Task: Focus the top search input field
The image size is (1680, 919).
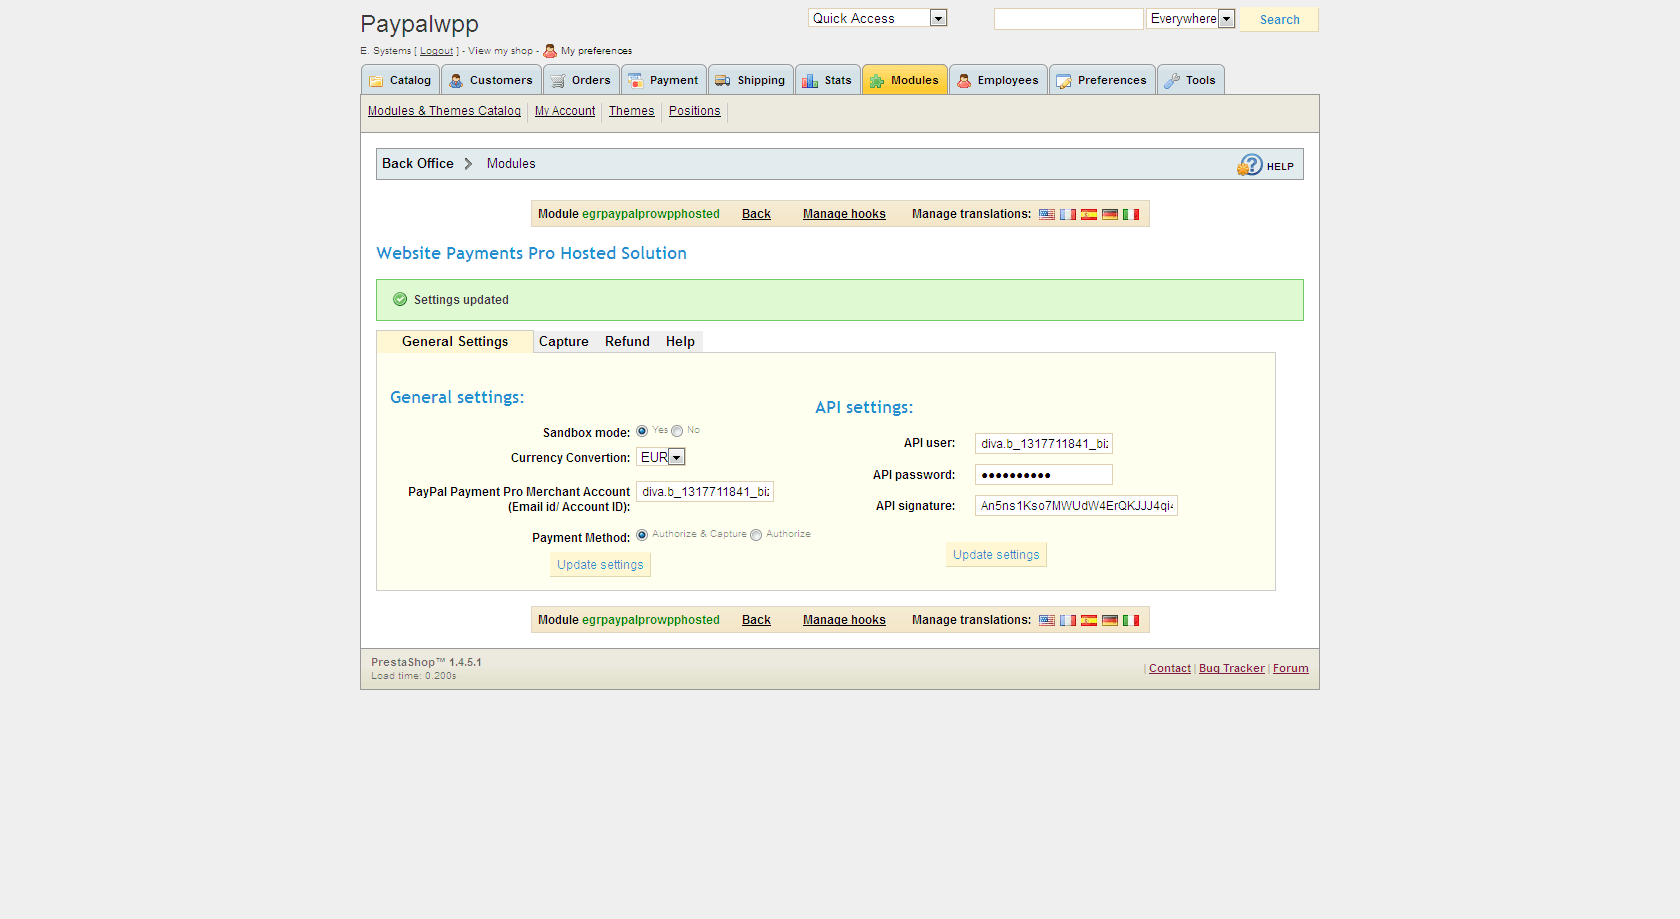Action: [1068, 19]
